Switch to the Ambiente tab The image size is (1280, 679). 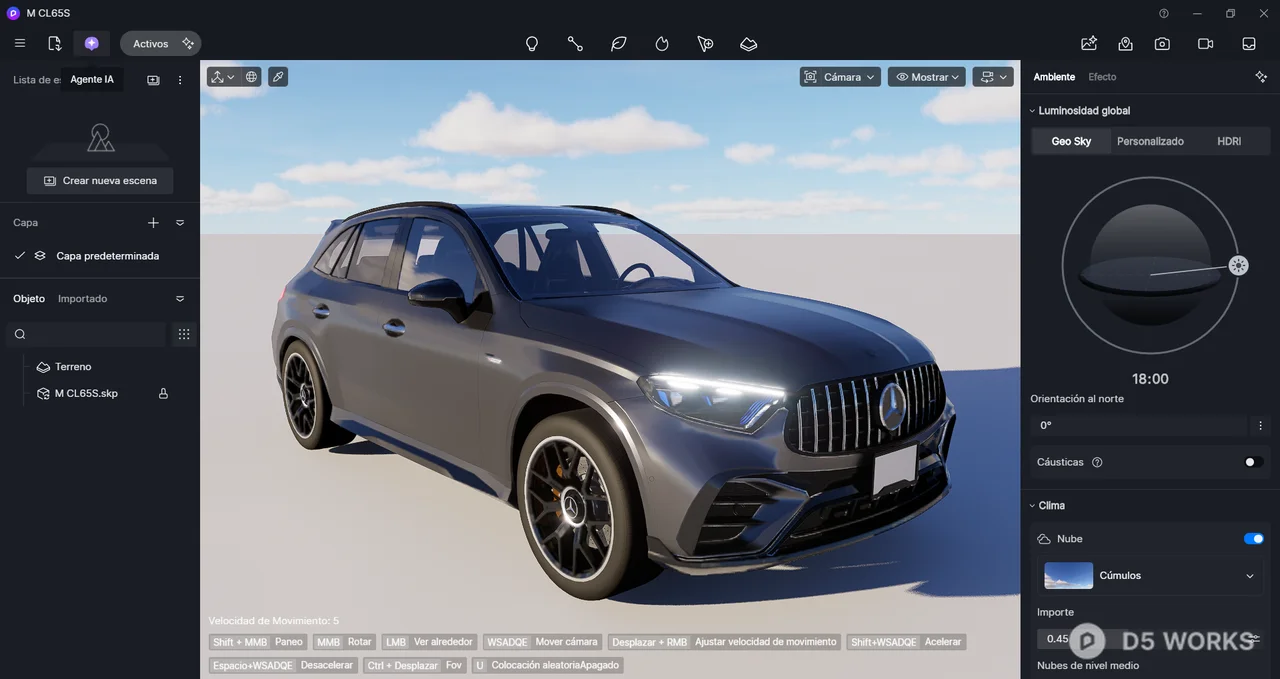(1054, 77)
